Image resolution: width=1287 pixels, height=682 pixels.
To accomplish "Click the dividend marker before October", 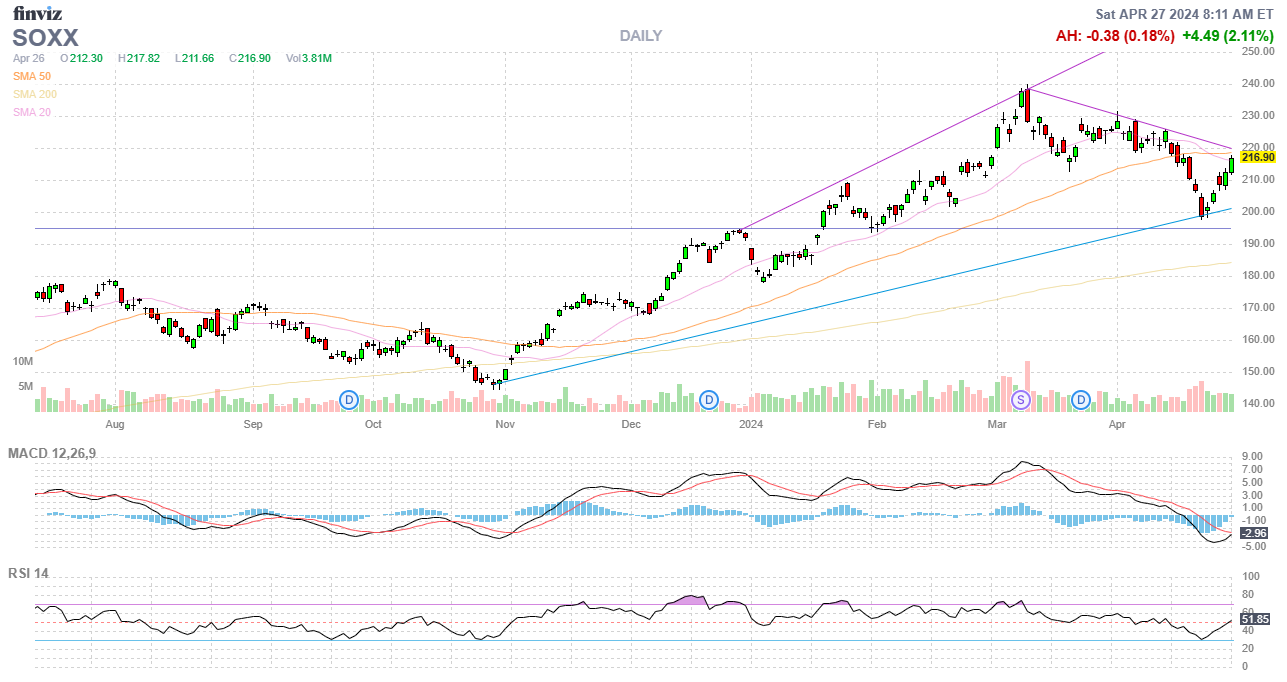I will tap(349, 400).
